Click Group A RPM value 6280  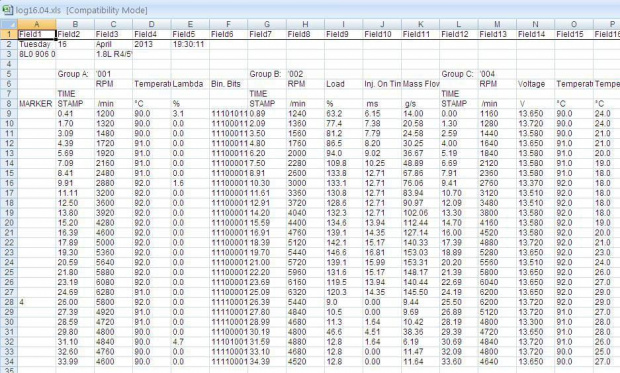pyautogui.click(x=113, y=292)
